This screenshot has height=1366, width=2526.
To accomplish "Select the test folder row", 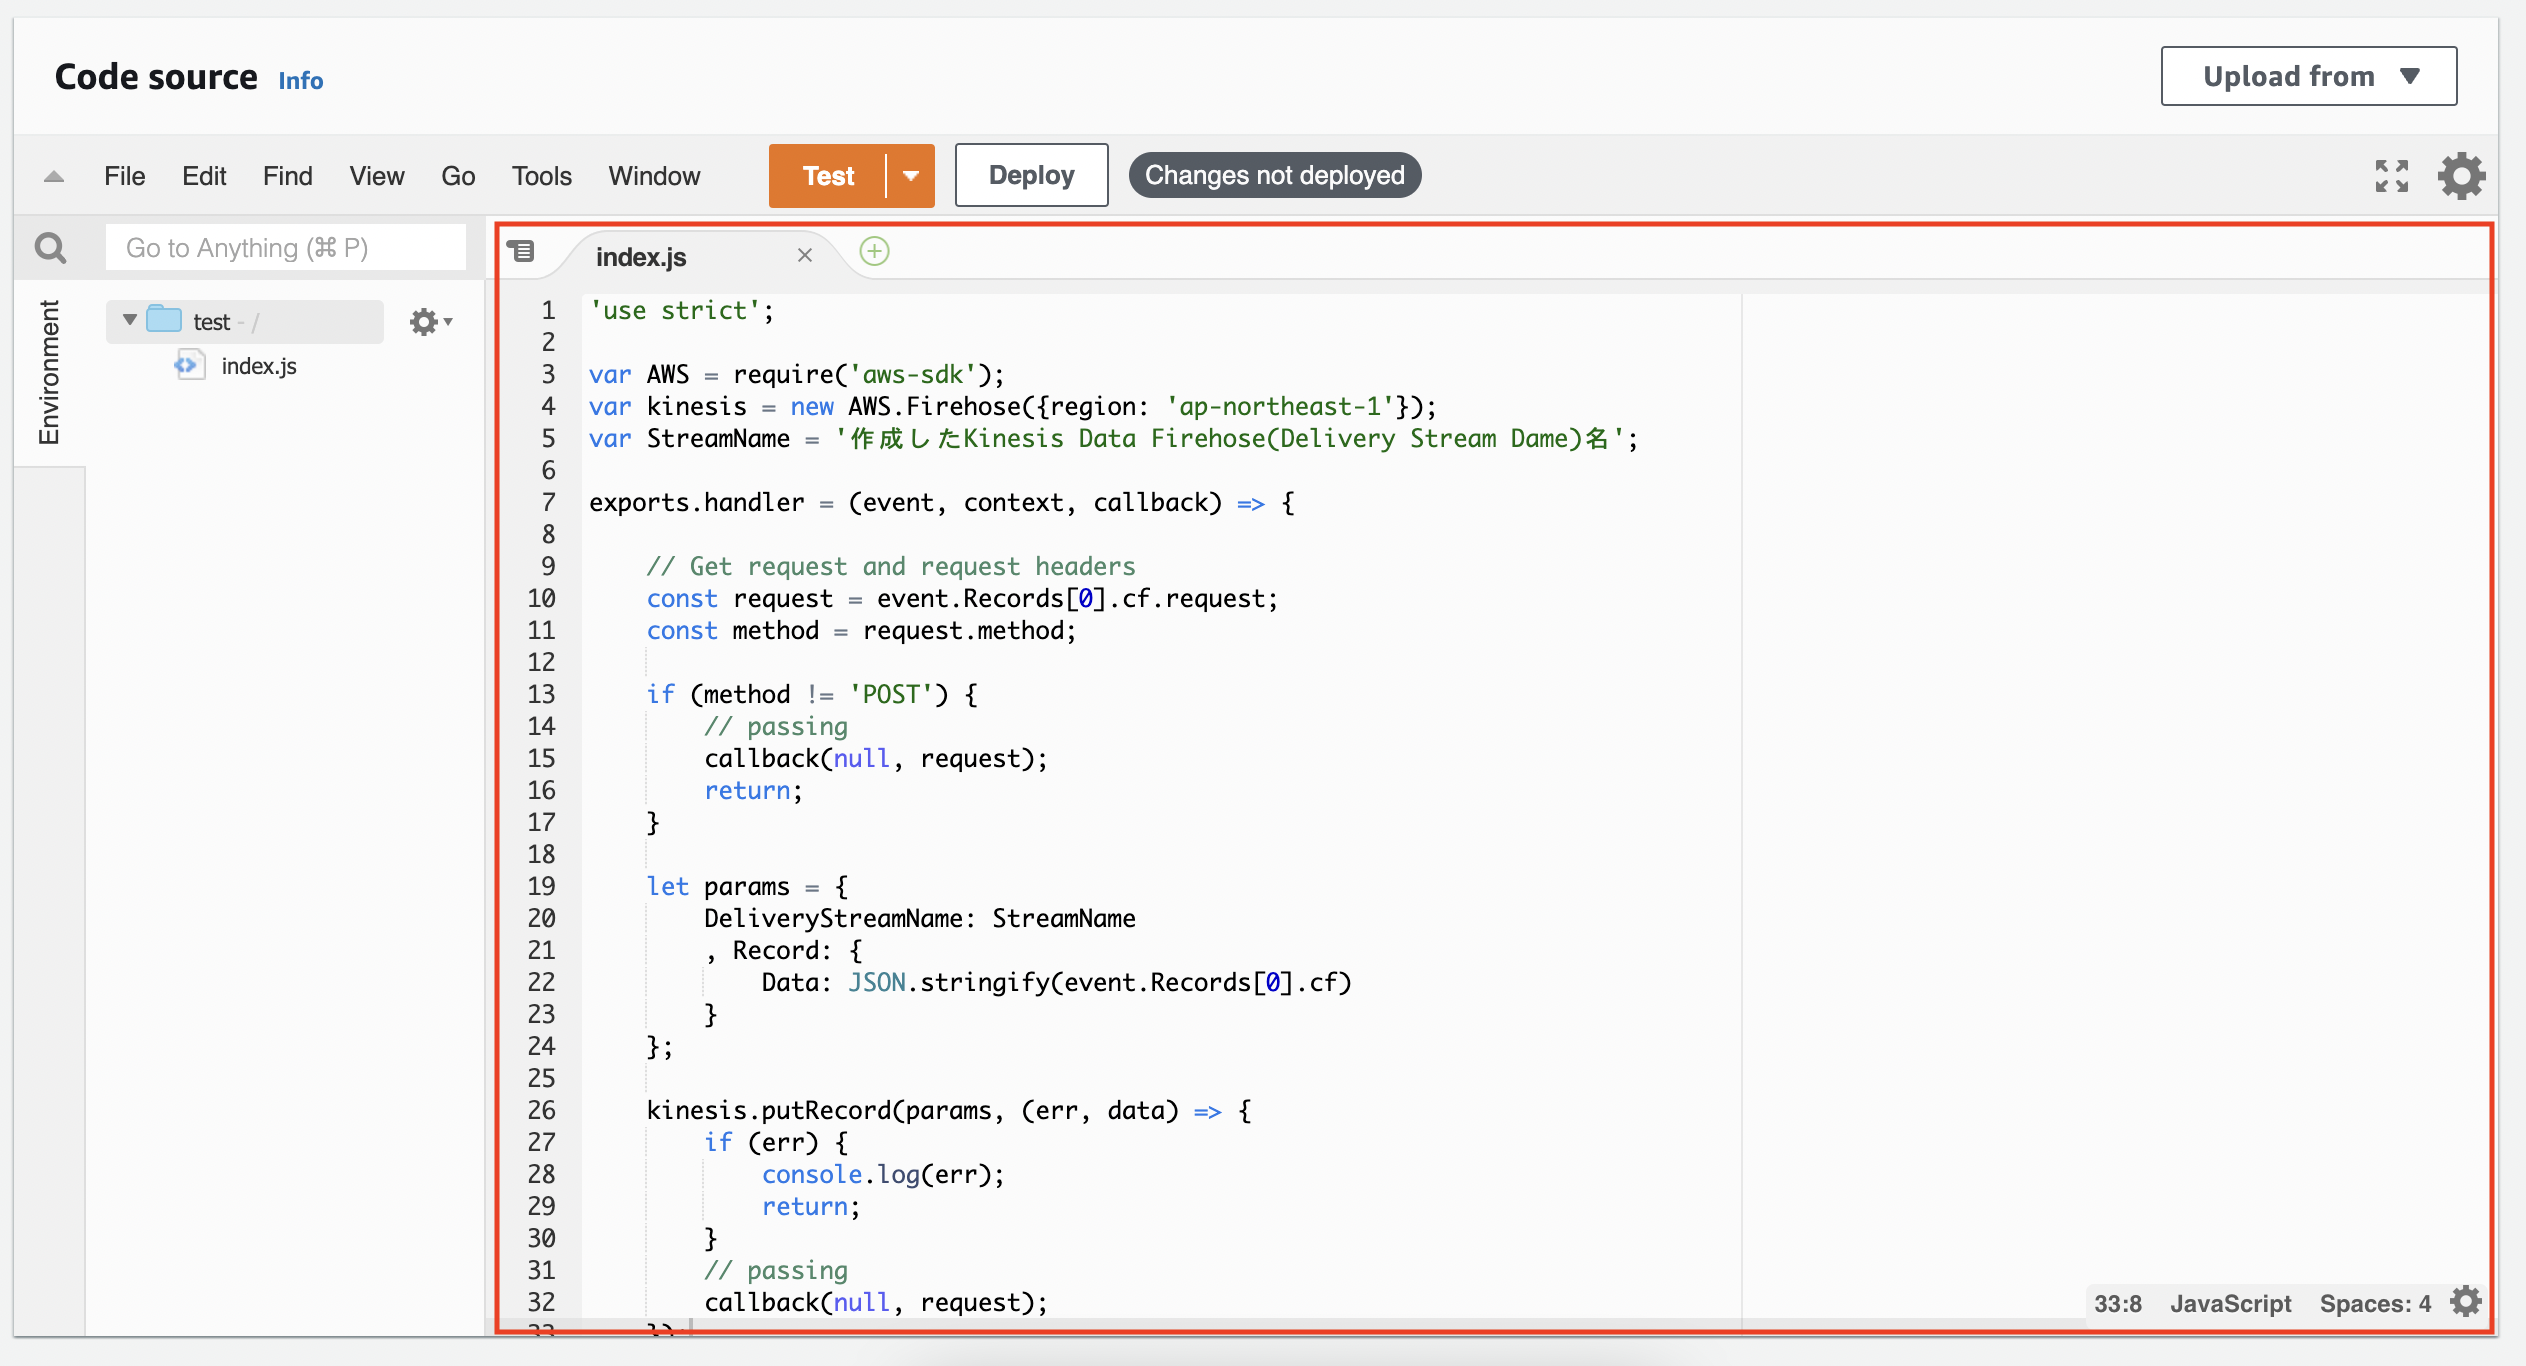I will [245, 321].
